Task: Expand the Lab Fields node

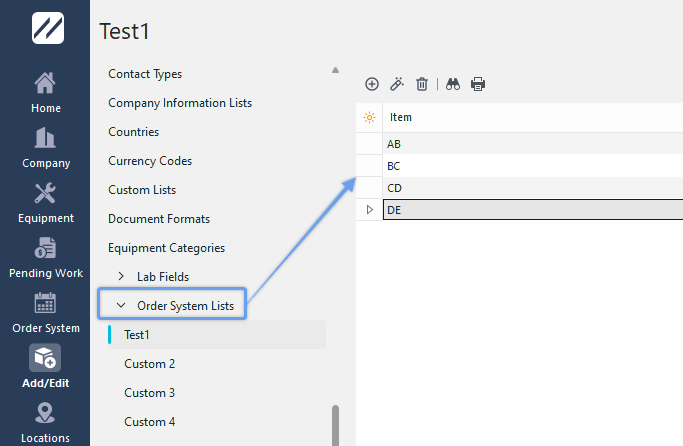Action: pyautogui.click(x=121, y=277)
